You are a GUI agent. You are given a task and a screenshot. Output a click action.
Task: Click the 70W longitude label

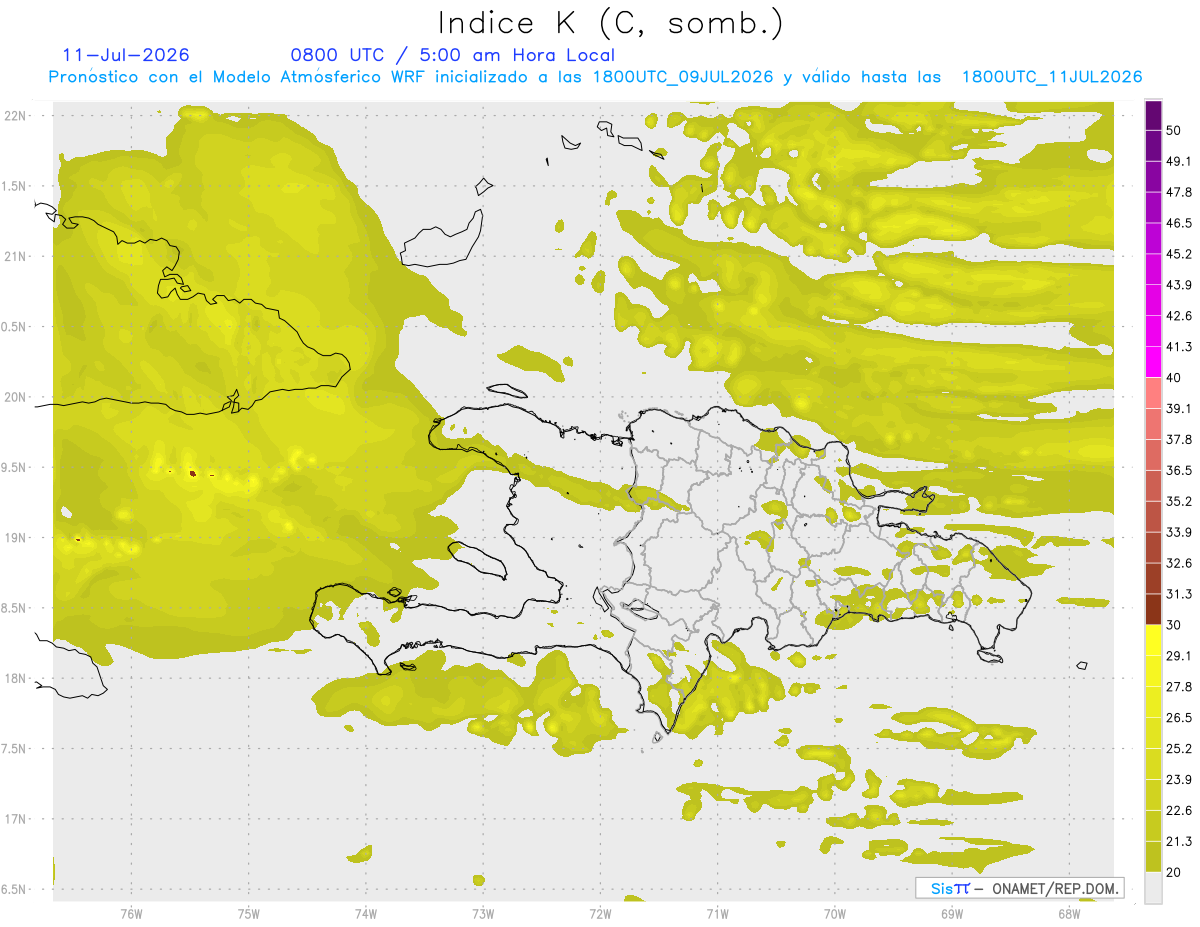click(834, 914)
